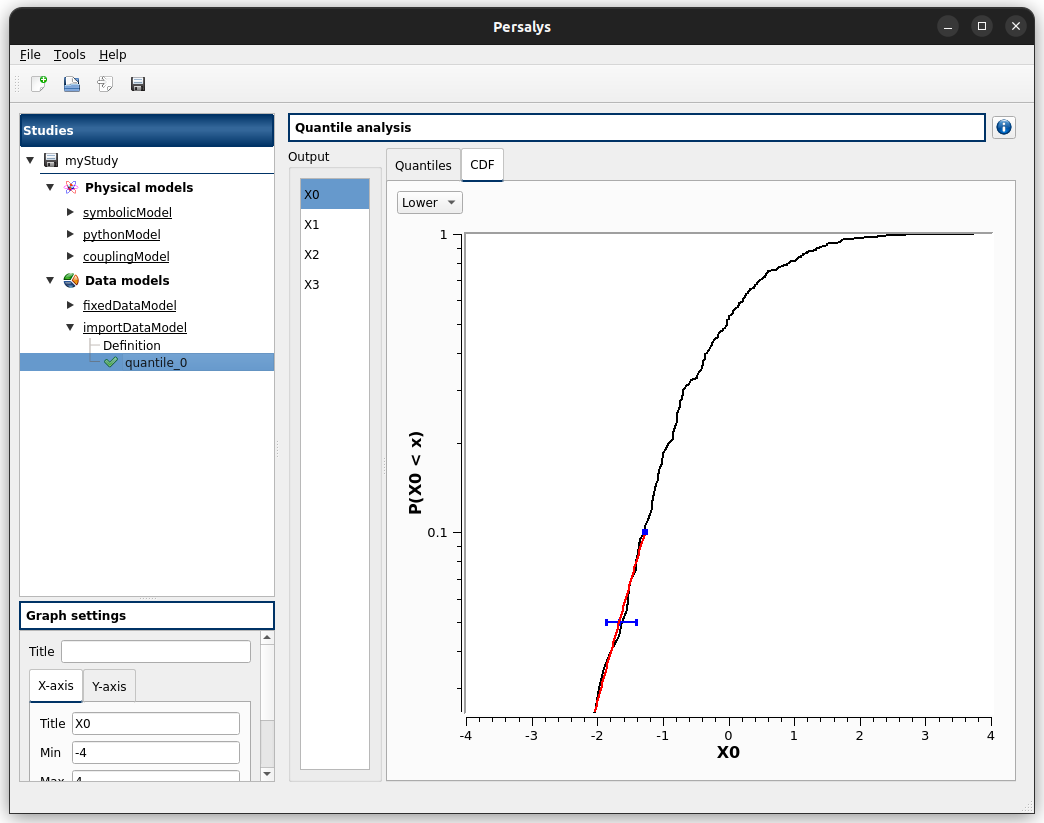Collapse the importDataModel tree node

(70, 327)
